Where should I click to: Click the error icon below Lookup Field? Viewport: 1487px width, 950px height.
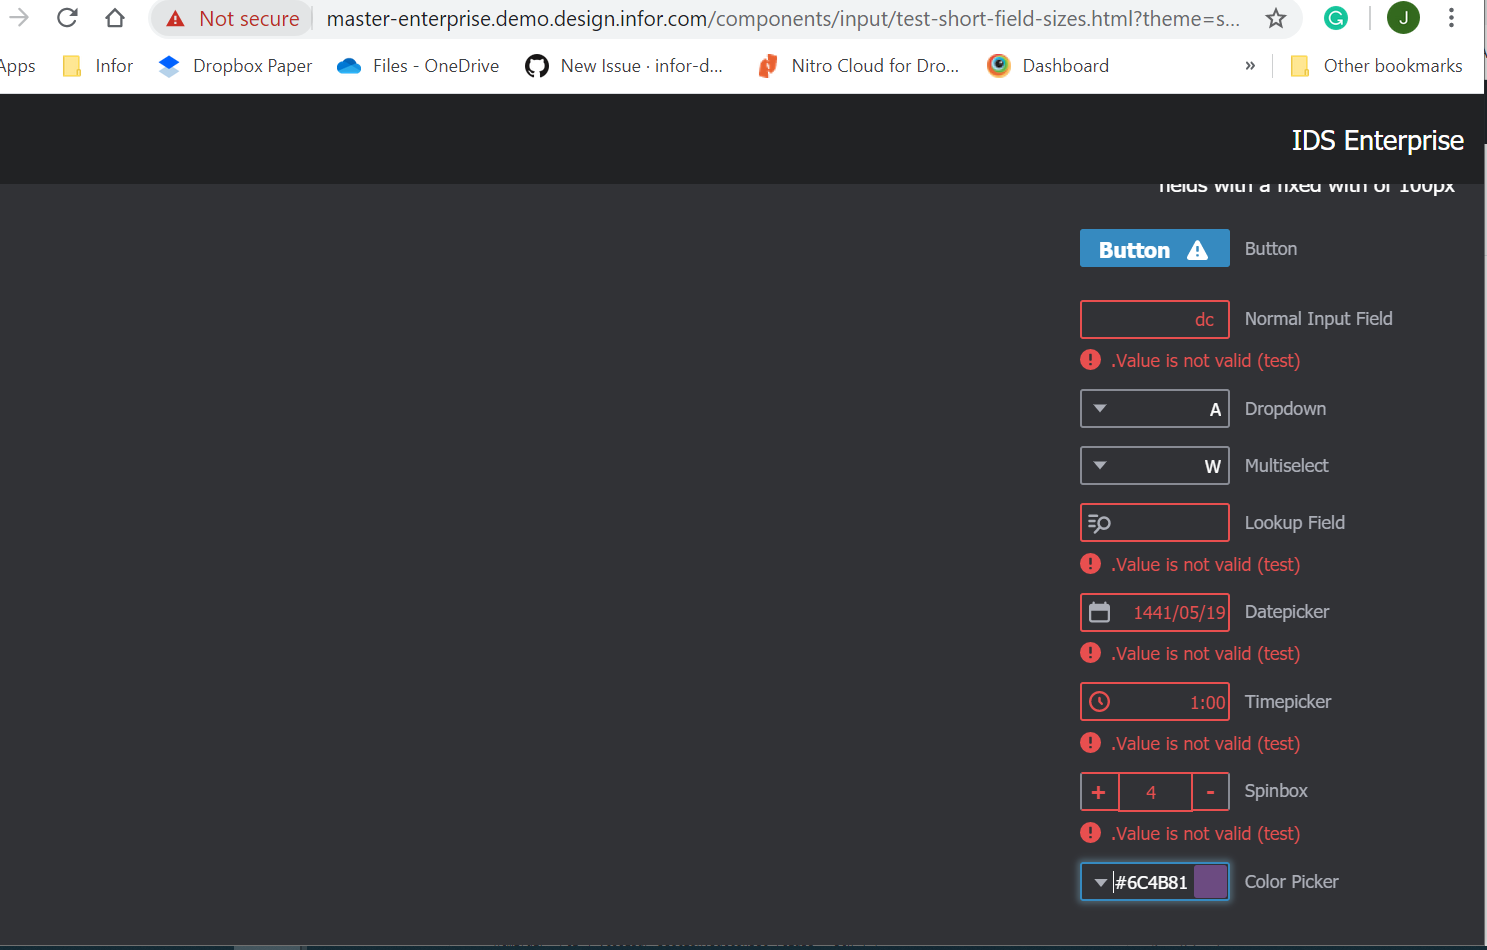1091,564
